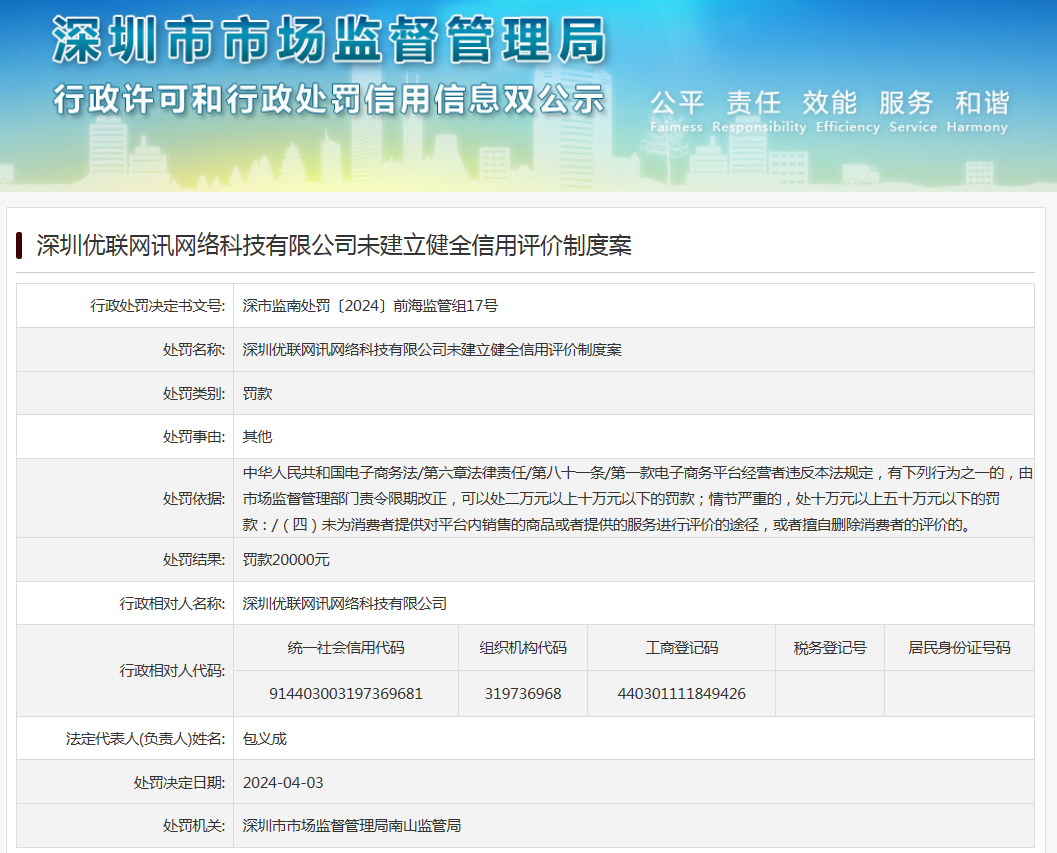This screenshot has width=1057, height=853.
Task: Click the 深圳市市场监督管理局 banner title
Action: 329,42
